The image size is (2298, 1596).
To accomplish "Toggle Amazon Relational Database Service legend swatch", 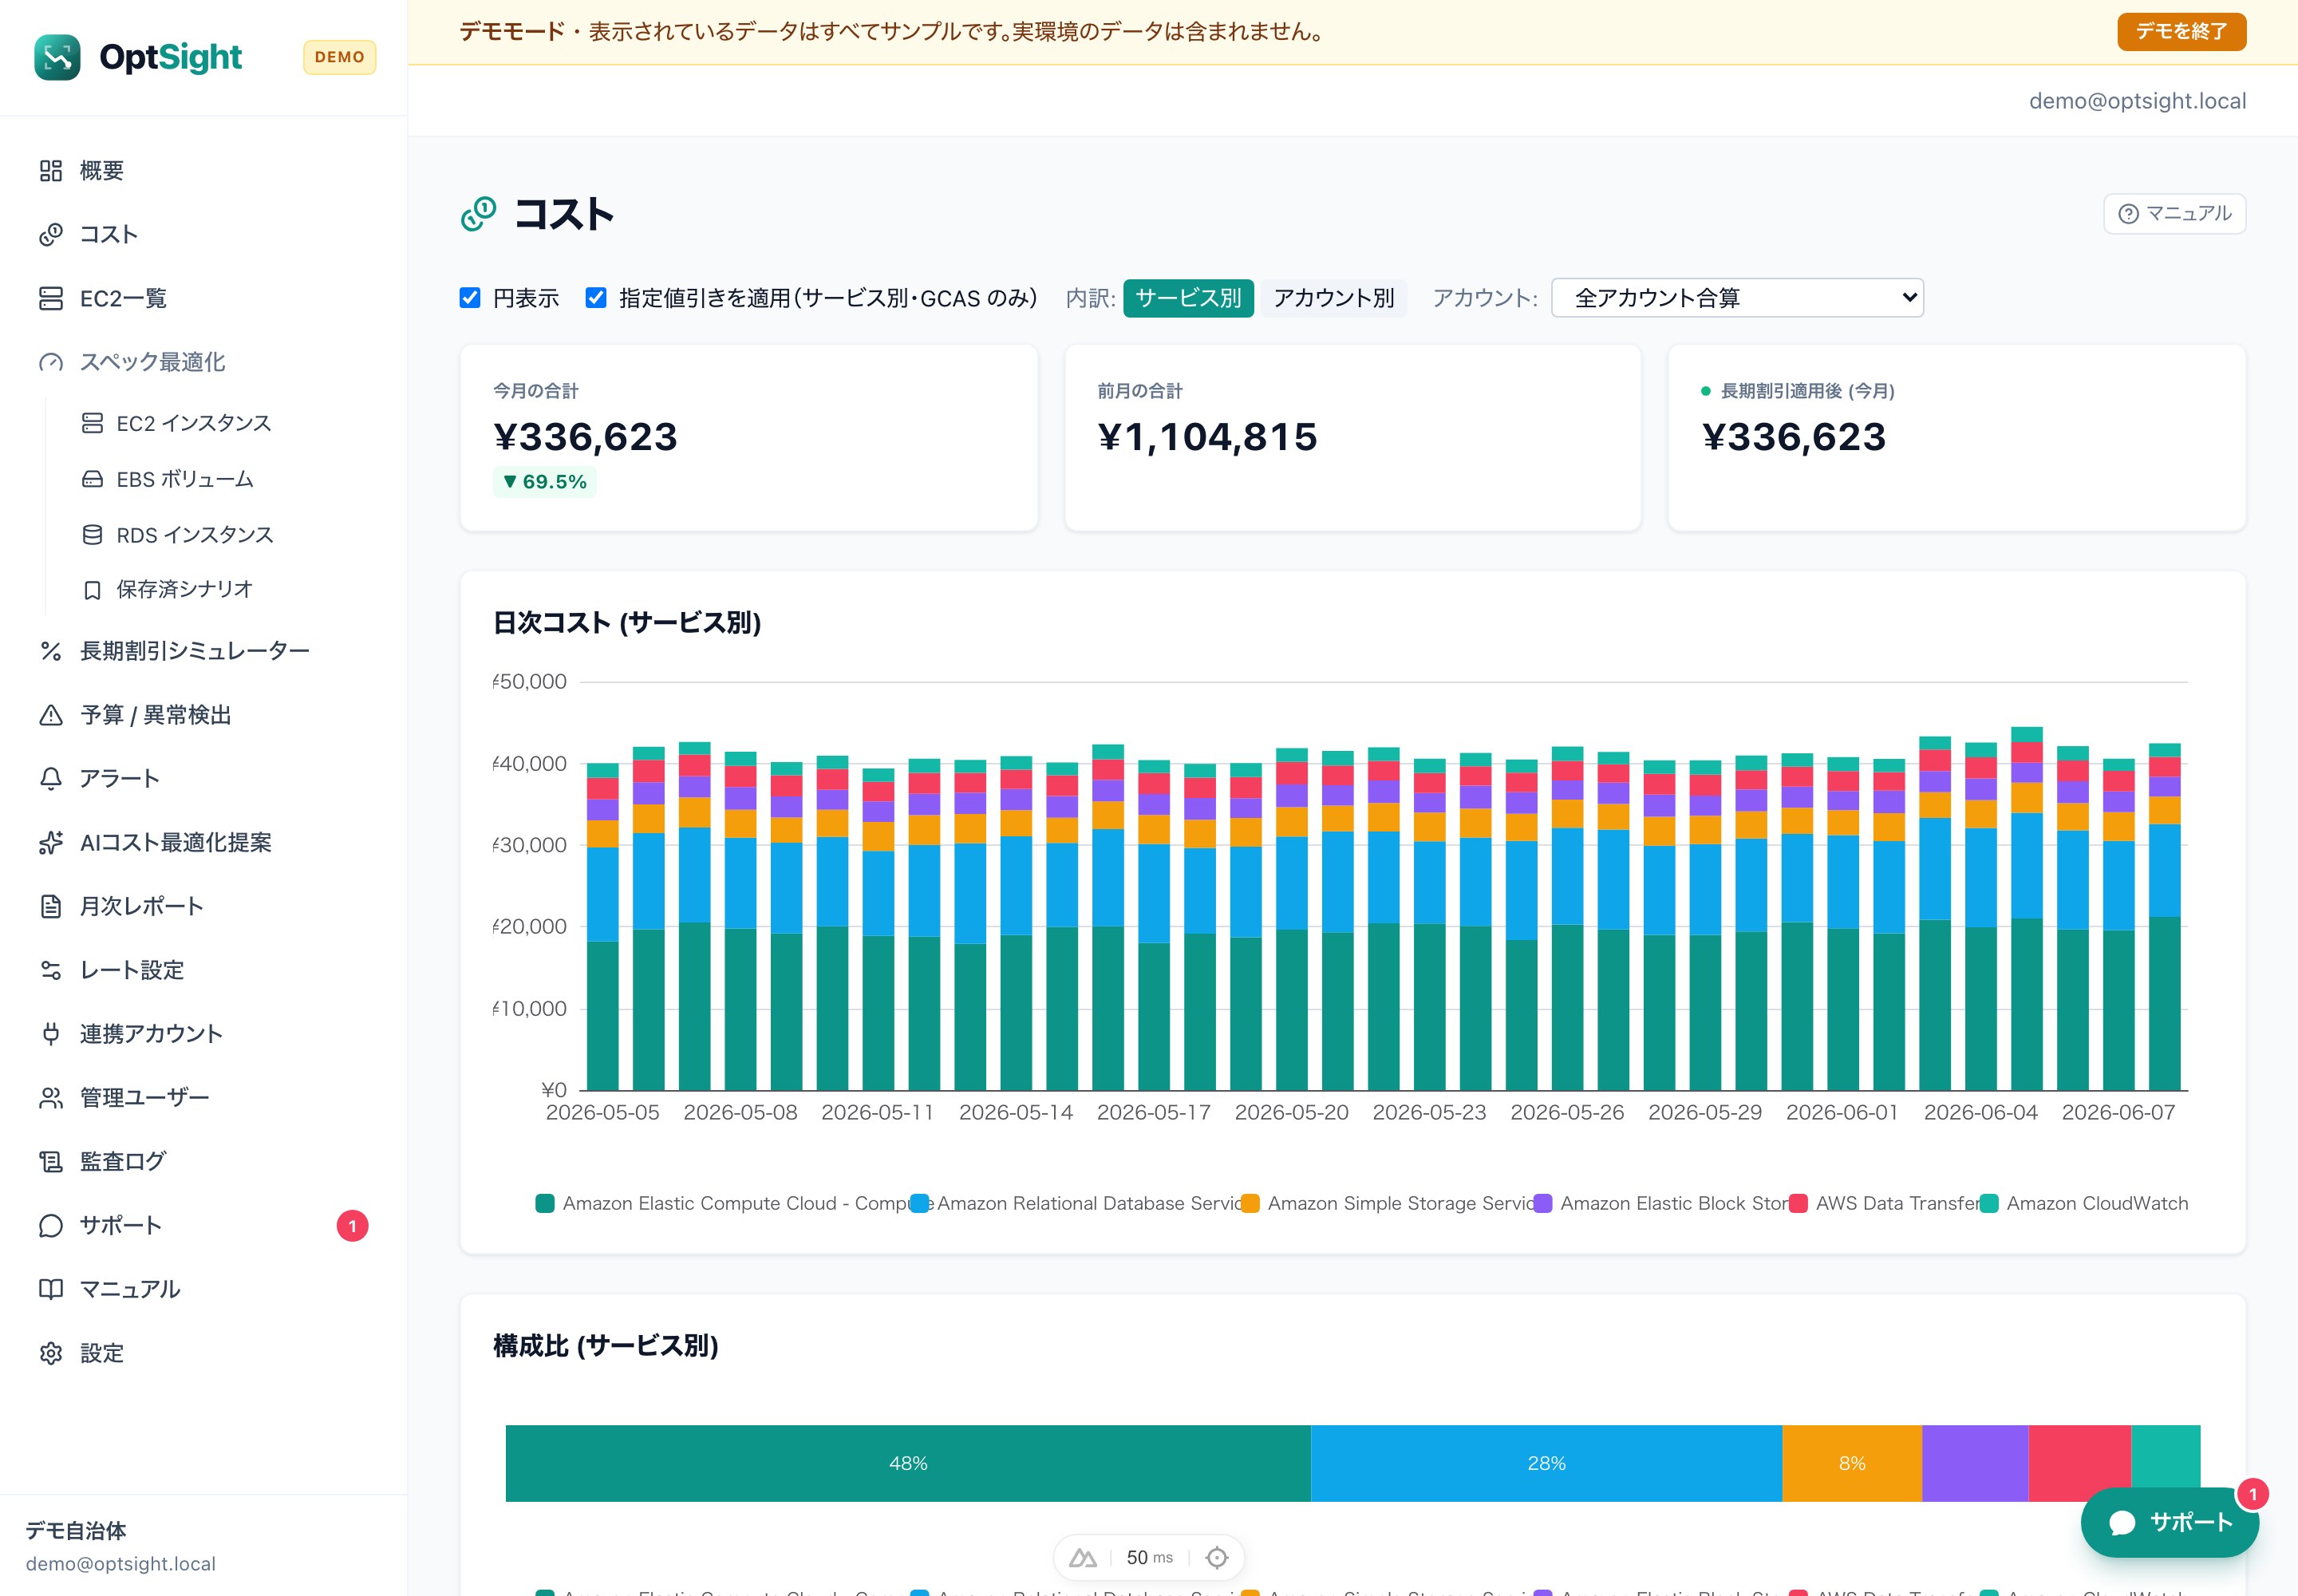I will click(920, 1203).
